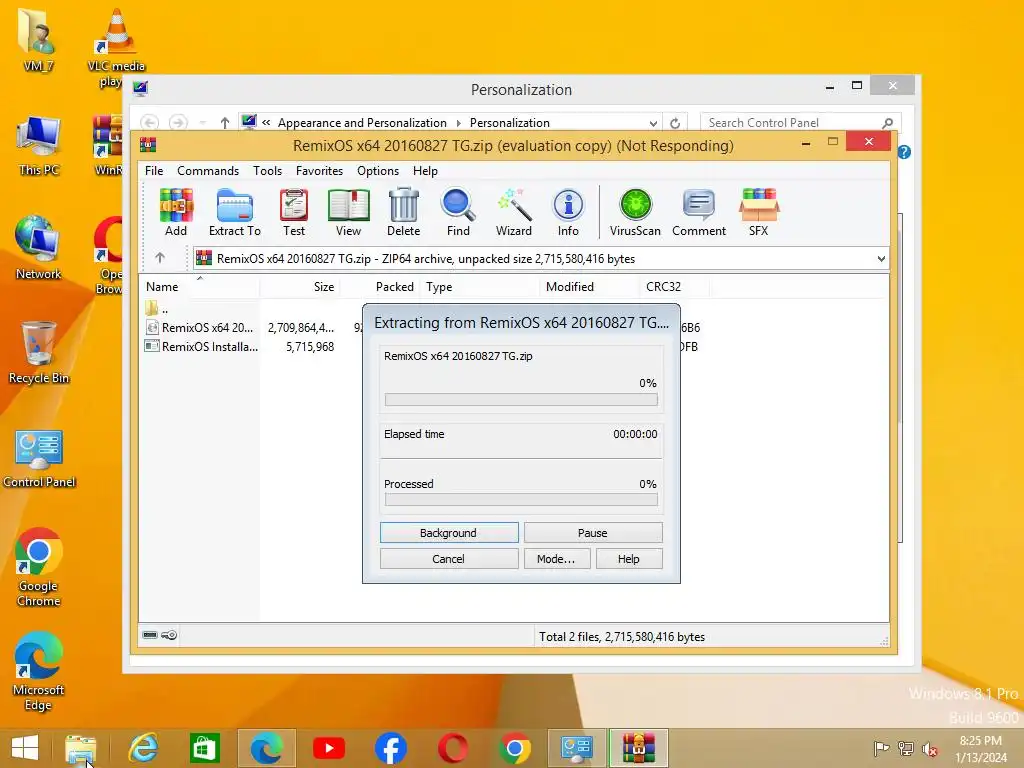Open the Comment tool
The width and height of the screenshot is (1024, 768).
pyautogui.click(x=699, y=212)
